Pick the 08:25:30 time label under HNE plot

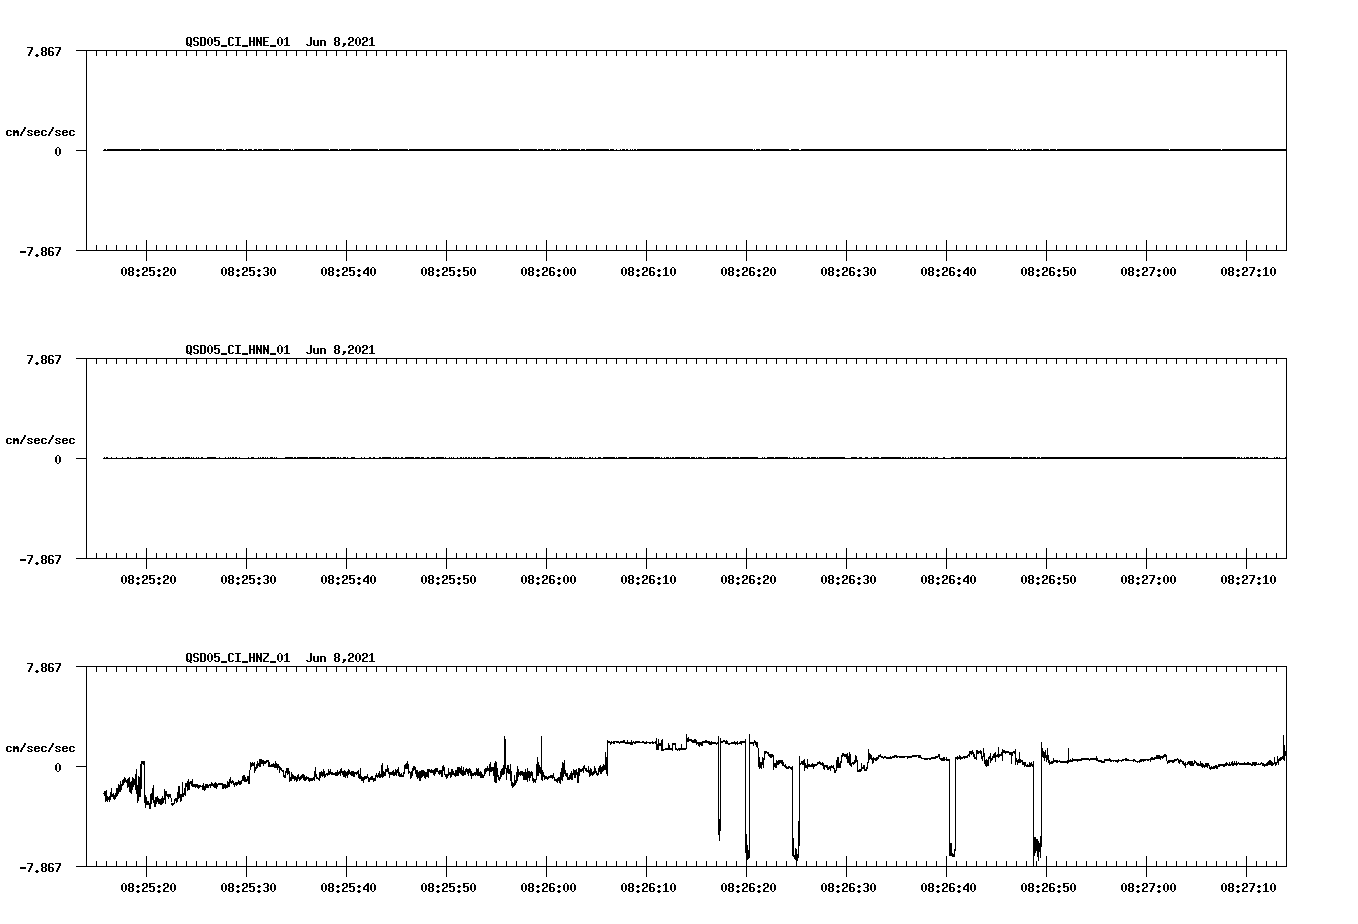248,272
